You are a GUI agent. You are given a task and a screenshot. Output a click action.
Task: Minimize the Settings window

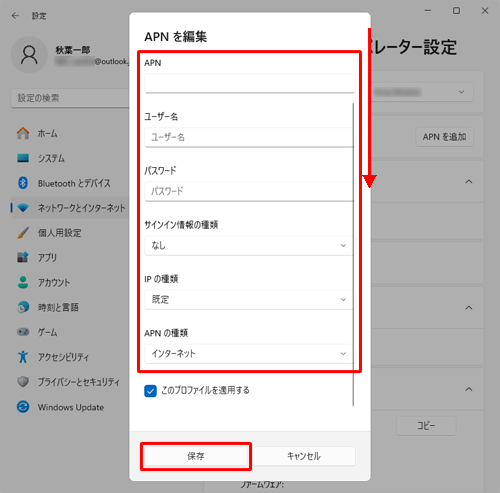tap(428, 11)
